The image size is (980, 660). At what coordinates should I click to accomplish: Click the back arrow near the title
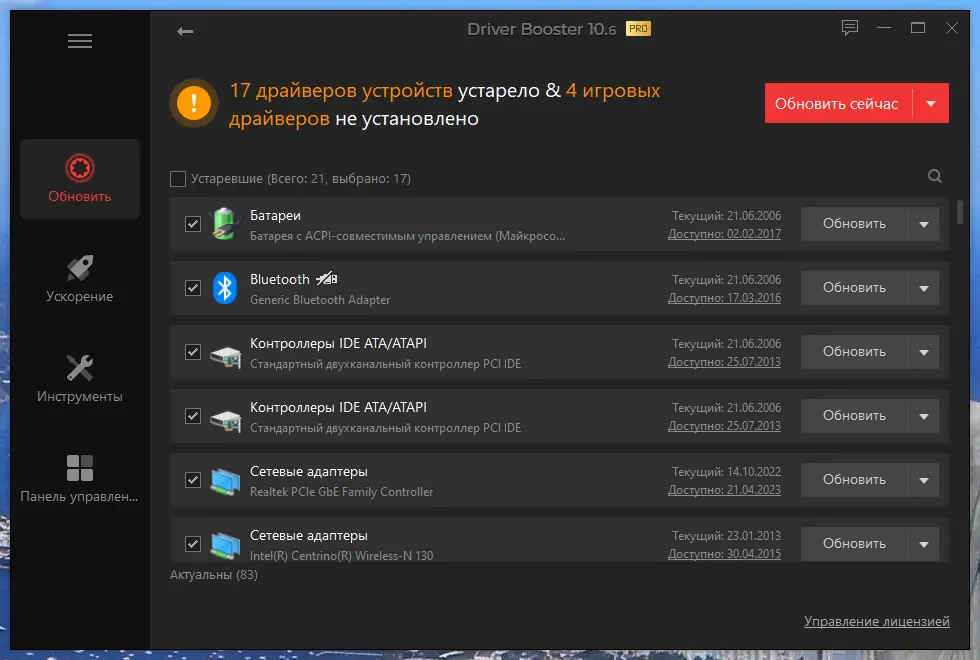(x=184, y=31)
